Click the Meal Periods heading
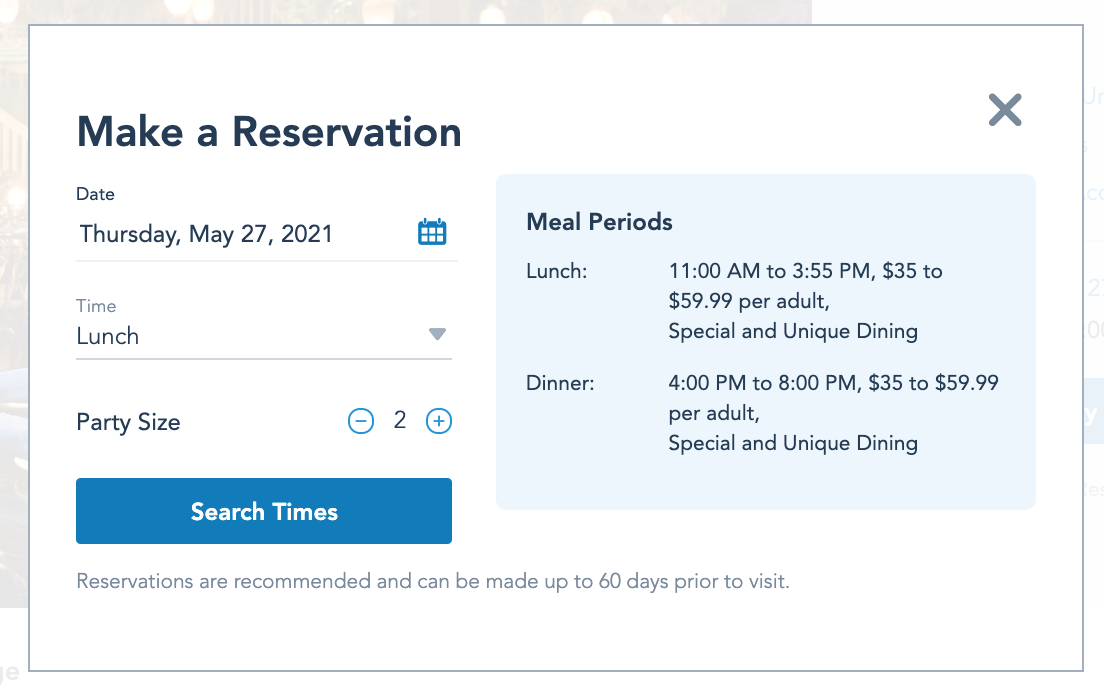The height and width of the screenshot is (694, 1104). pyautogui.click(x=599, y=221)
